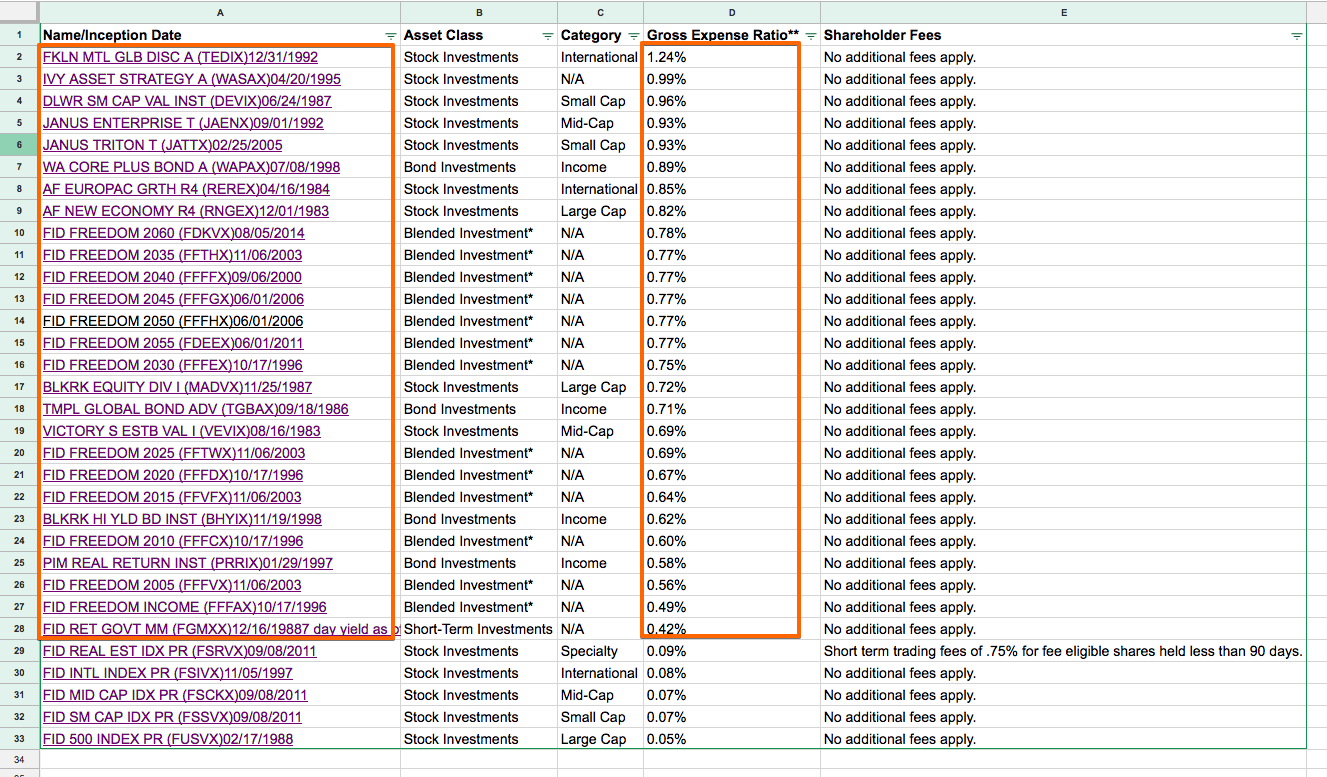The height and width of the screenshot is (777, 1327).
Task: Open FID FREEDOM 2045 (FFFGX) link
Action: click(x=173, y=299)
